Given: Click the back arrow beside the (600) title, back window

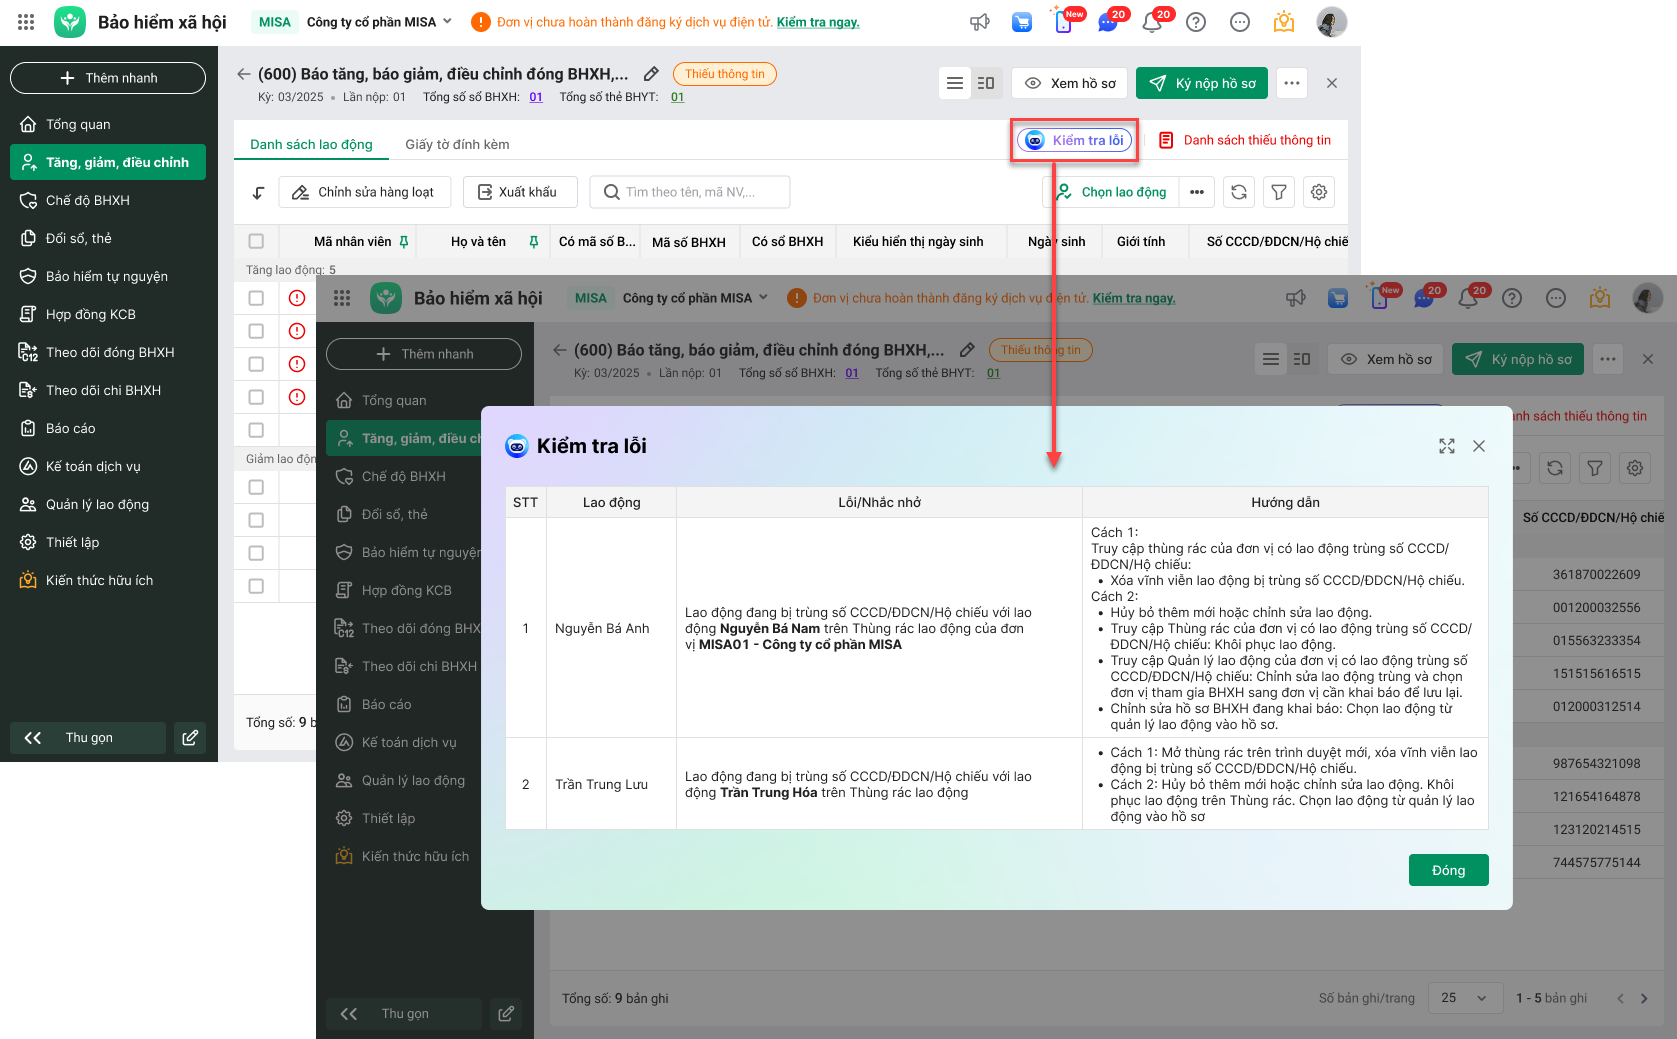Looking at the screenshot, I should (243, 74).
